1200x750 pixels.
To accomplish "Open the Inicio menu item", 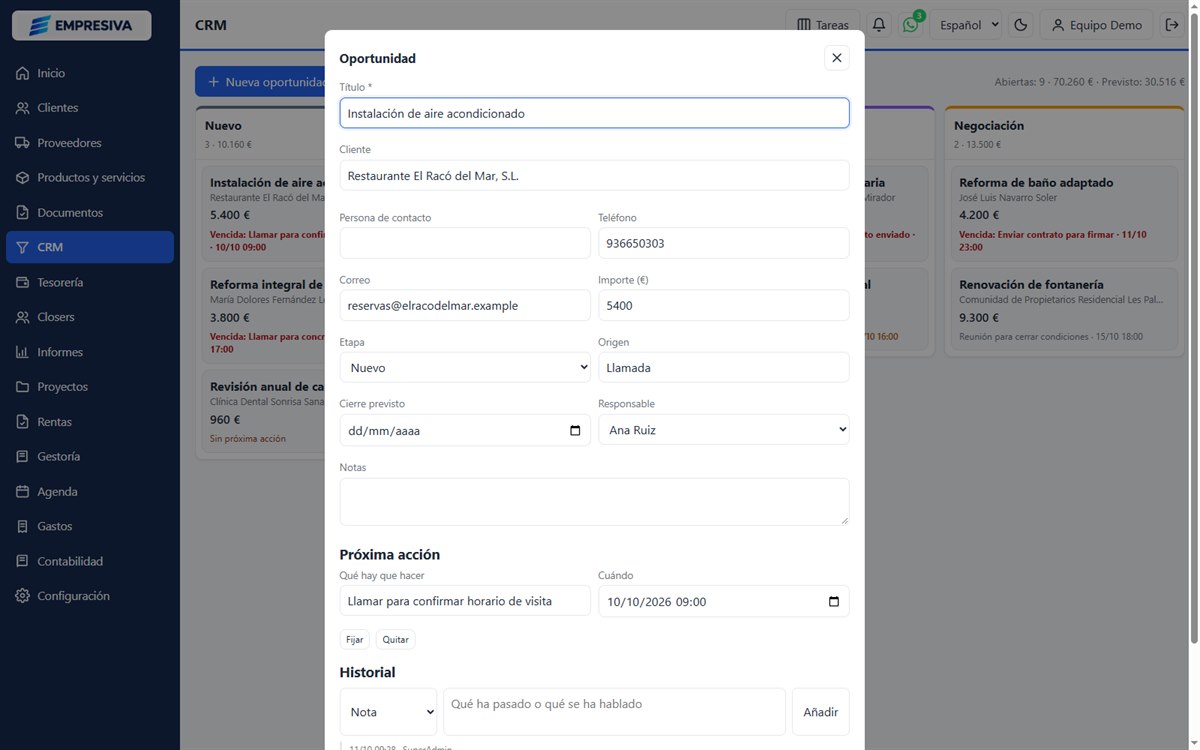I will click(90, 73).
